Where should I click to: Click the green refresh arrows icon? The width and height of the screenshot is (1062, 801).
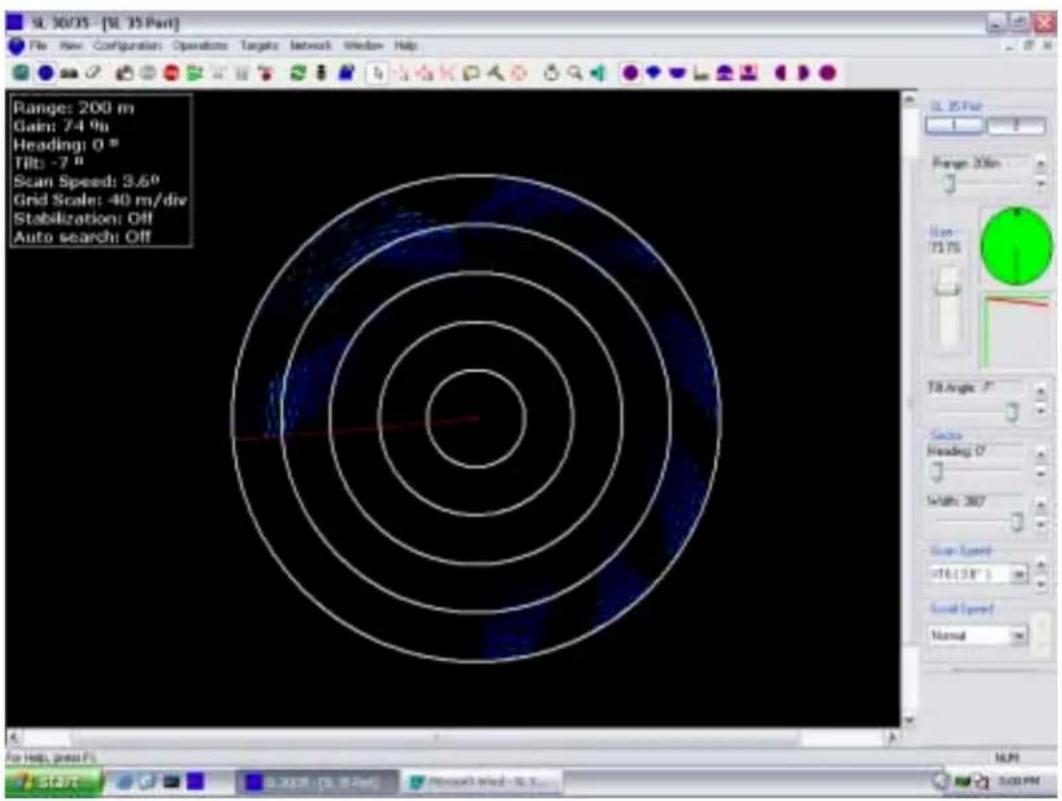pyautogui.click(x=297, y=72)
